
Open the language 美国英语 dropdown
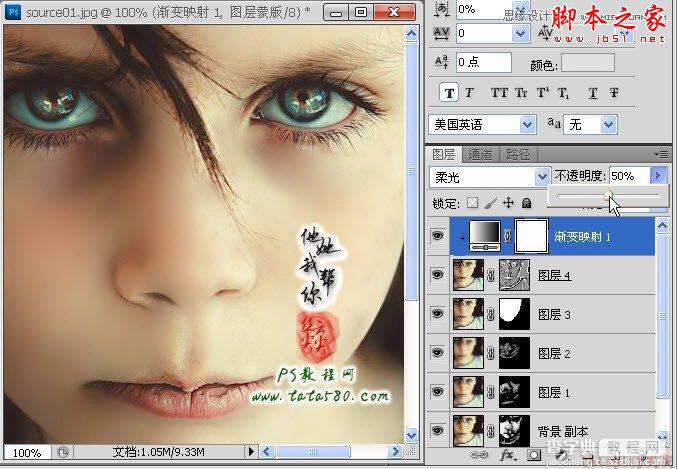click(x=527, y=125)
